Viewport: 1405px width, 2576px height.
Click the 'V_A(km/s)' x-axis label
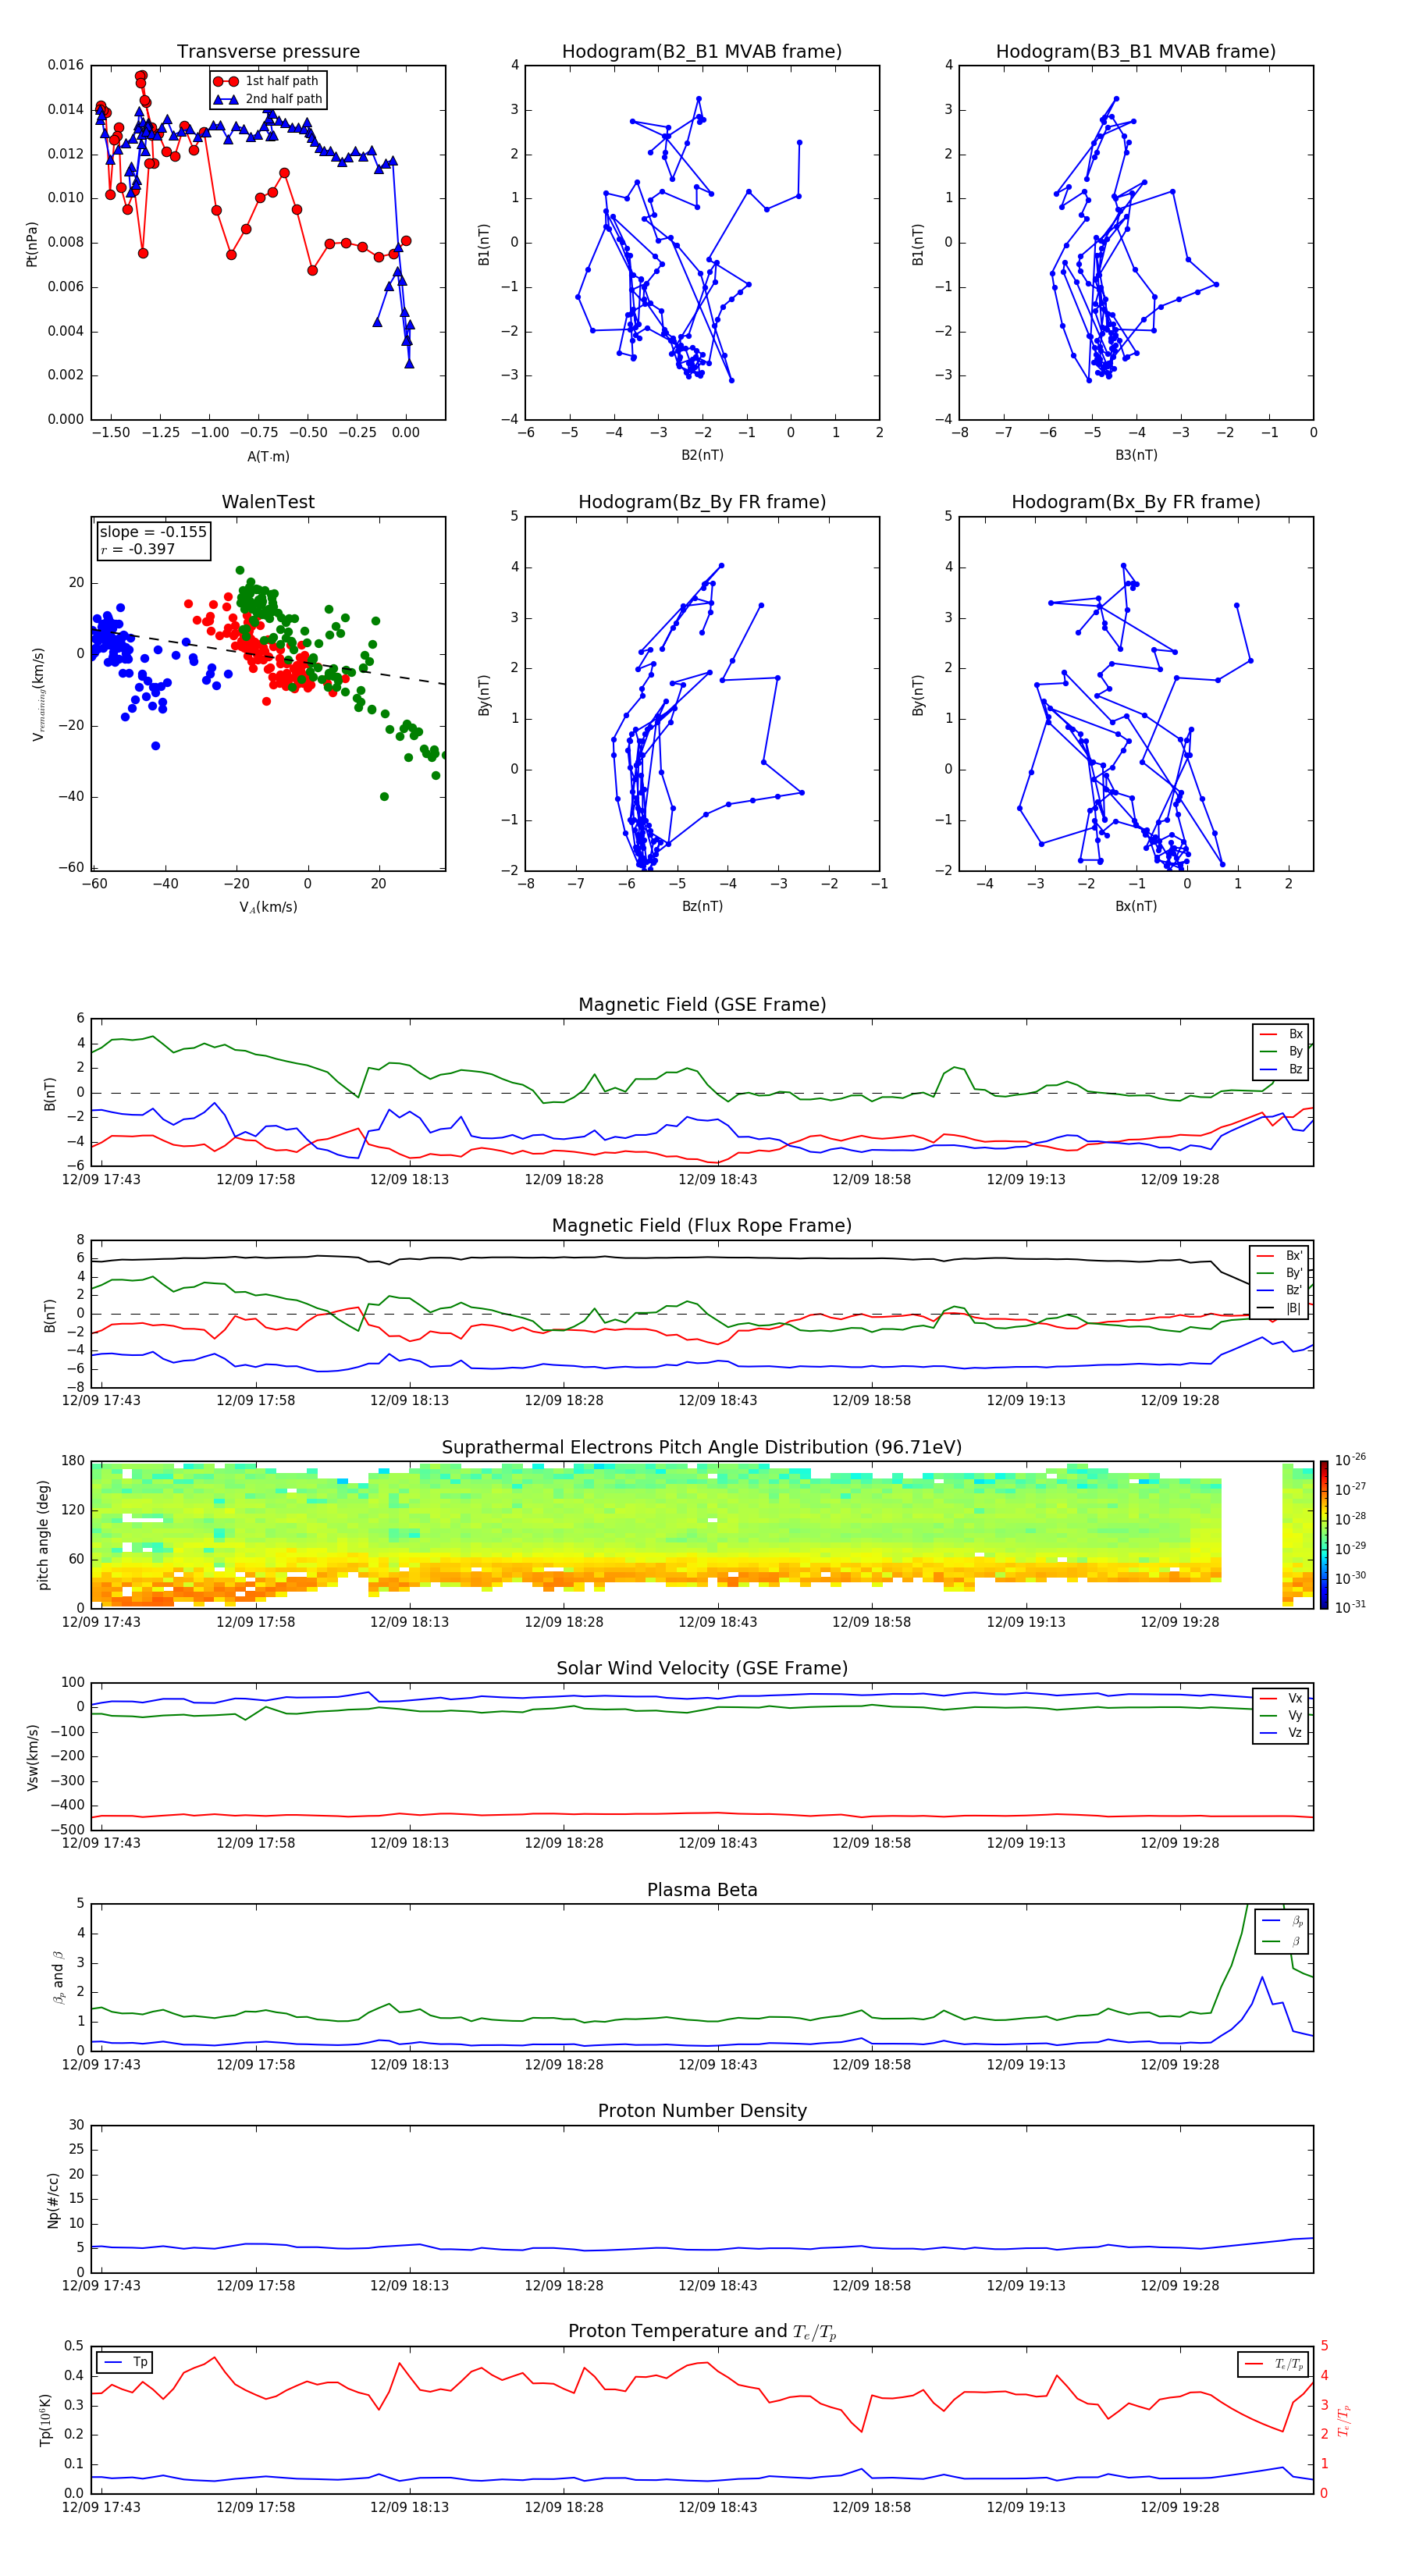268,907
